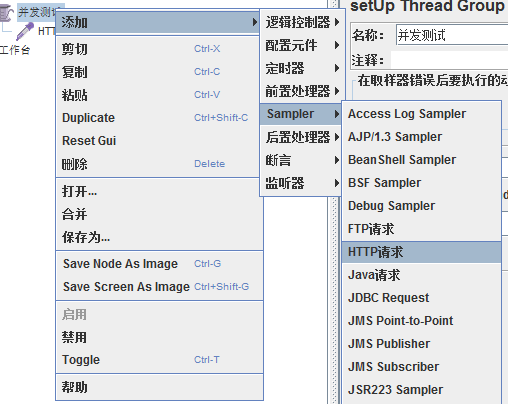The height and width of the screenshot is (404, 508).
Task: Click Save Screen As Image
Action: pos(160,287)
